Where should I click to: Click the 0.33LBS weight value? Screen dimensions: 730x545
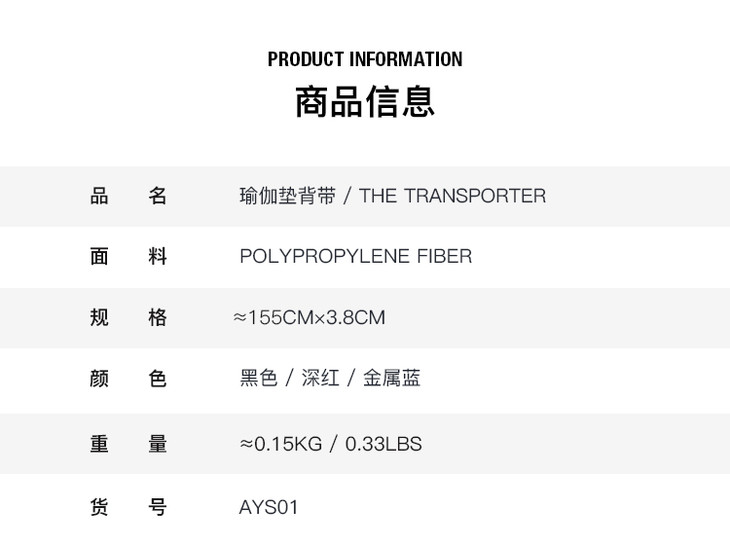pyautogui.click(x=384, y=444)
